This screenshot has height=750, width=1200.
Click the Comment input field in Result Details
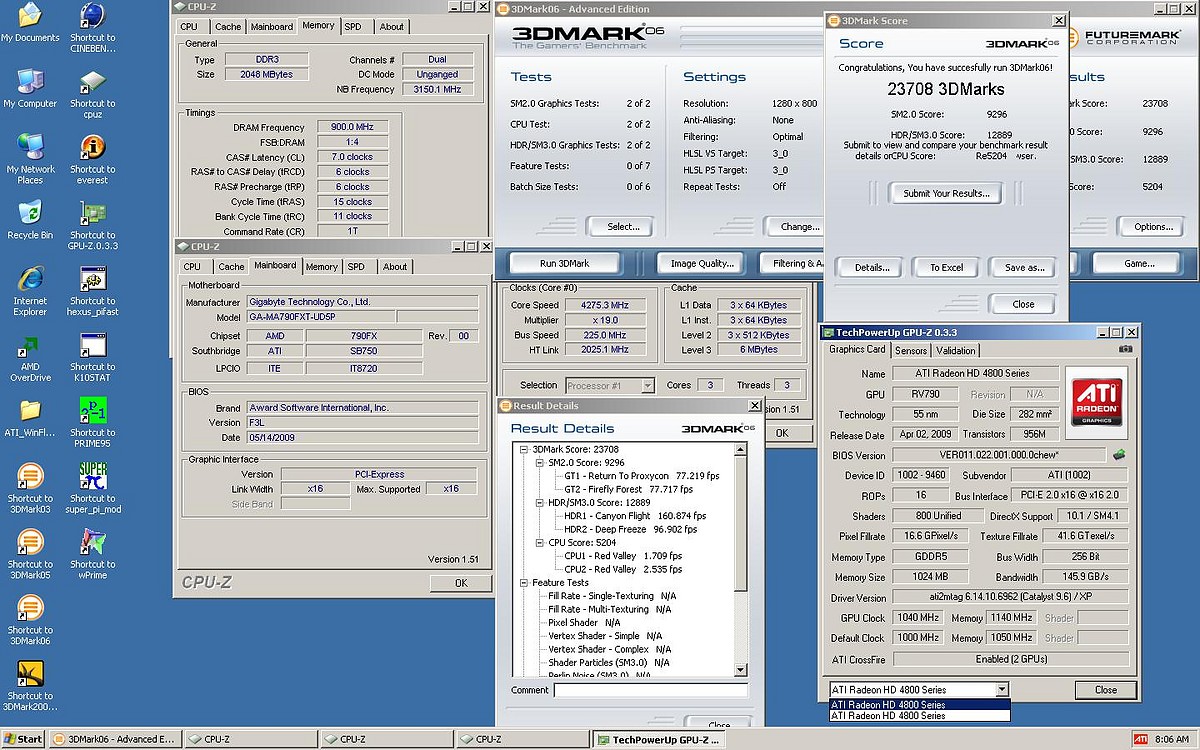[x=651, y=690]
